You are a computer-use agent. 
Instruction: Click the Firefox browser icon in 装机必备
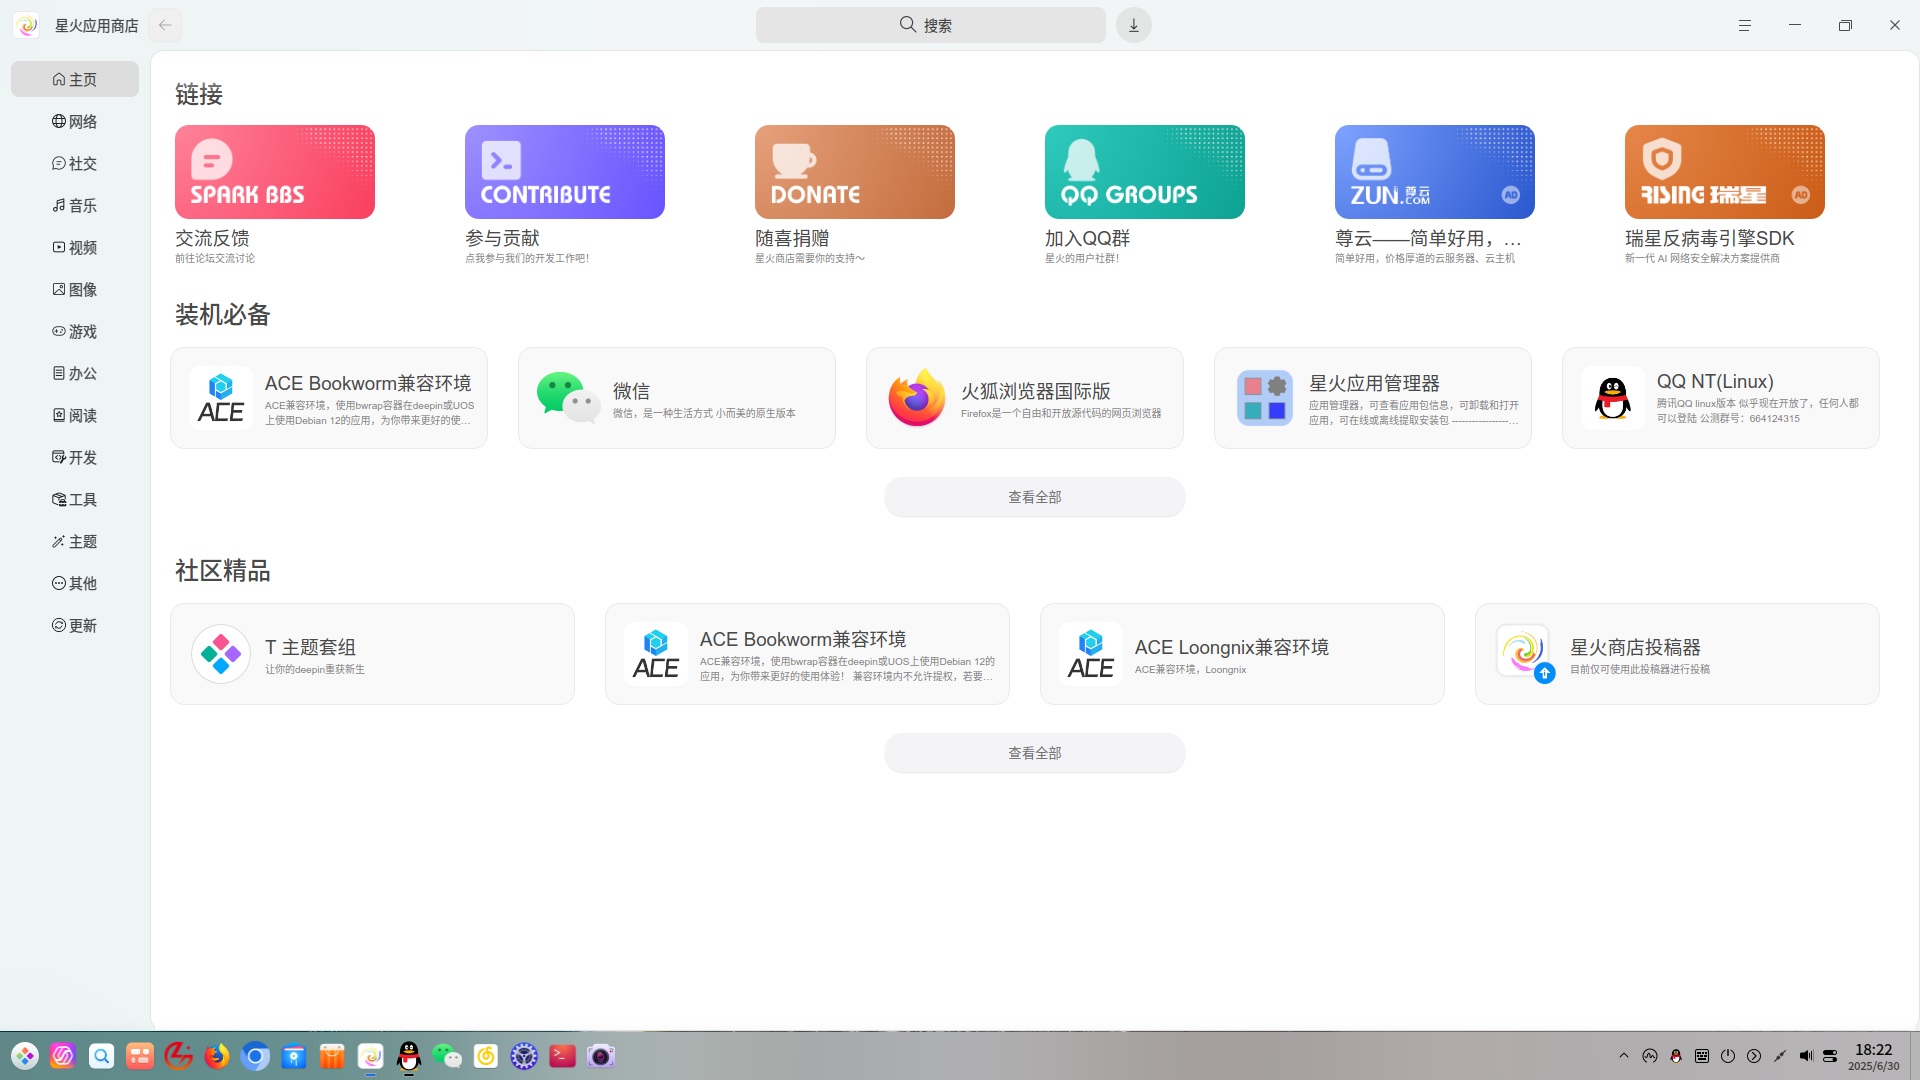(916, 398)
